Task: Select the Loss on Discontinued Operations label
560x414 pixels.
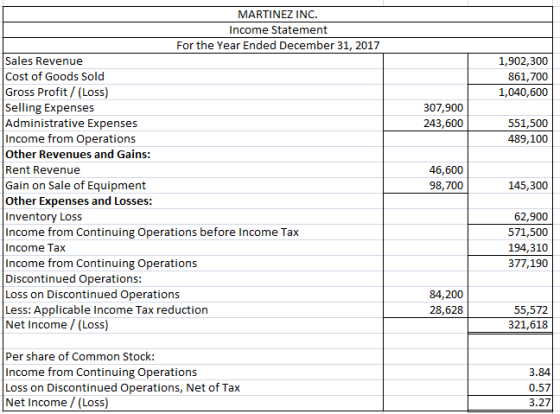Action: coord(92,294)
